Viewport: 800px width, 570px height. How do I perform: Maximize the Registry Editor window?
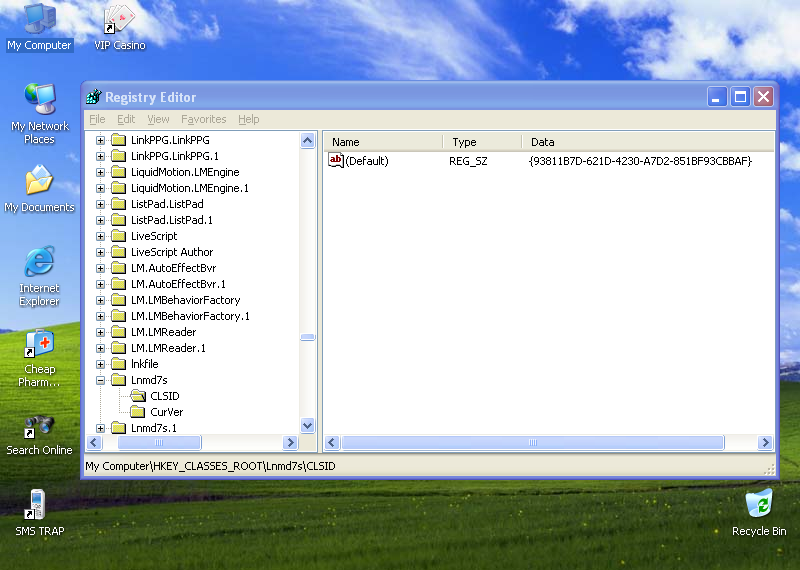point(740,96)
